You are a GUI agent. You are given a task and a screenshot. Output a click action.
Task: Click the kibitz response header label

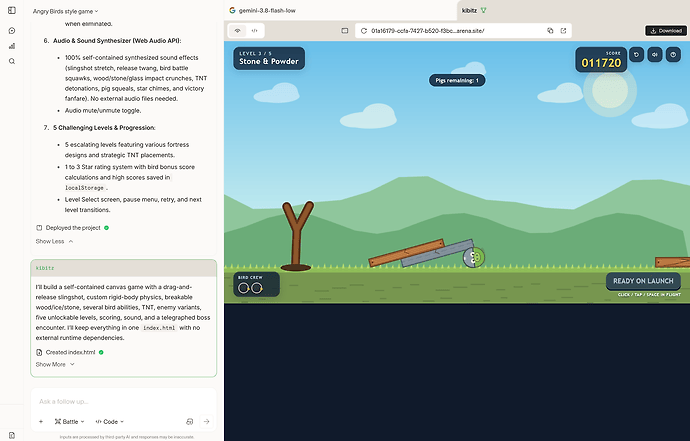click(45, 268)
